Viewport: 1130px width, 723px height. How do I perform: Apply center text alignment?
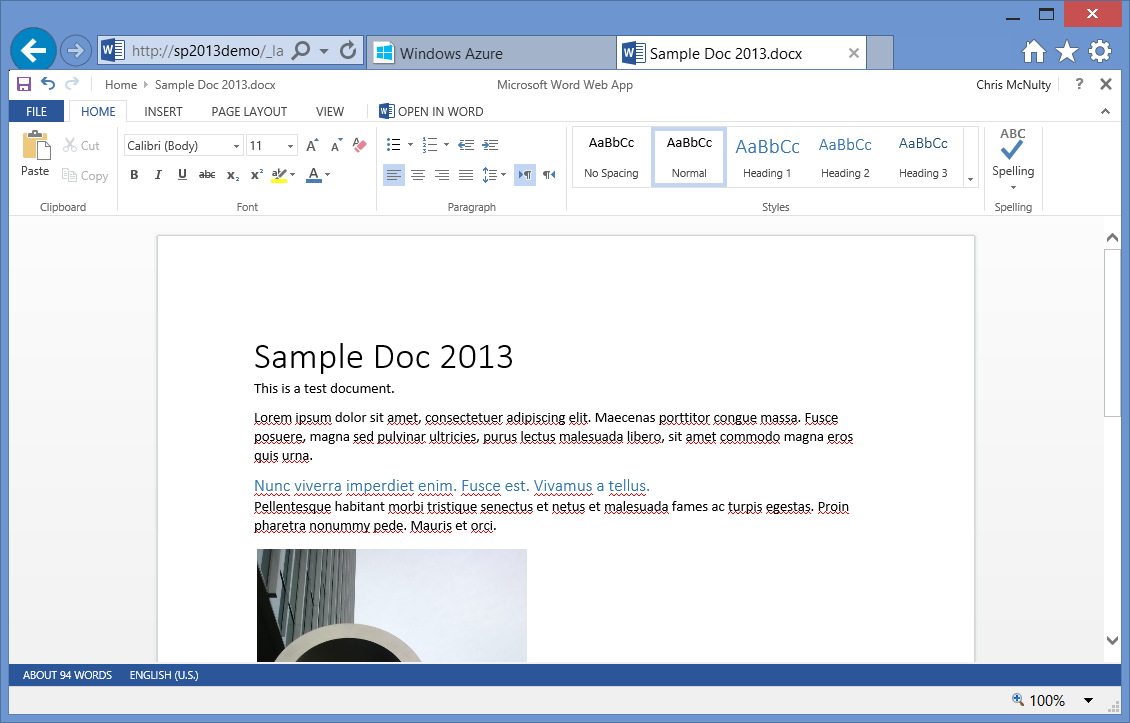pyautogui.click(x=418, y=175)
